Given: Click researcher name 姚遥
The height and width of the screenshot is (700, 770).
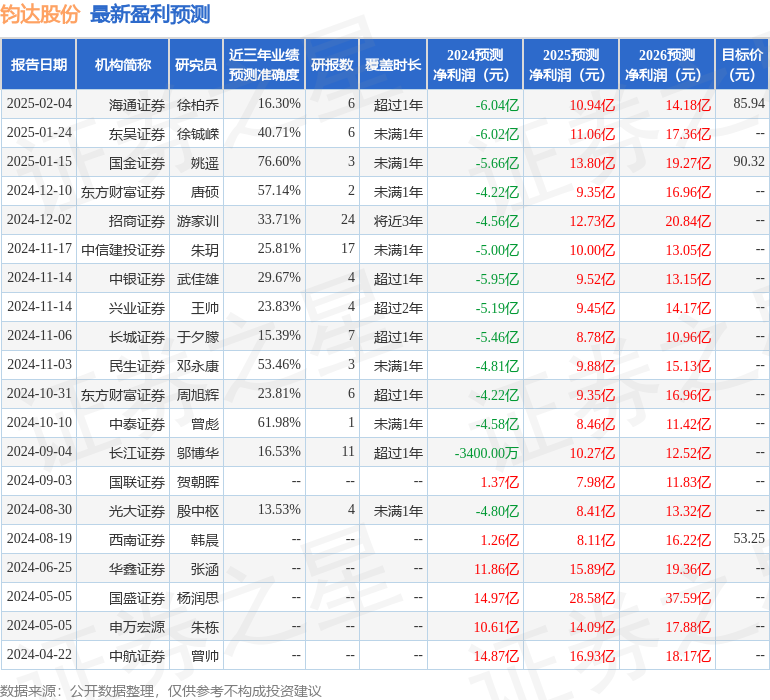Looking at the screenshot, I should 205,163.
